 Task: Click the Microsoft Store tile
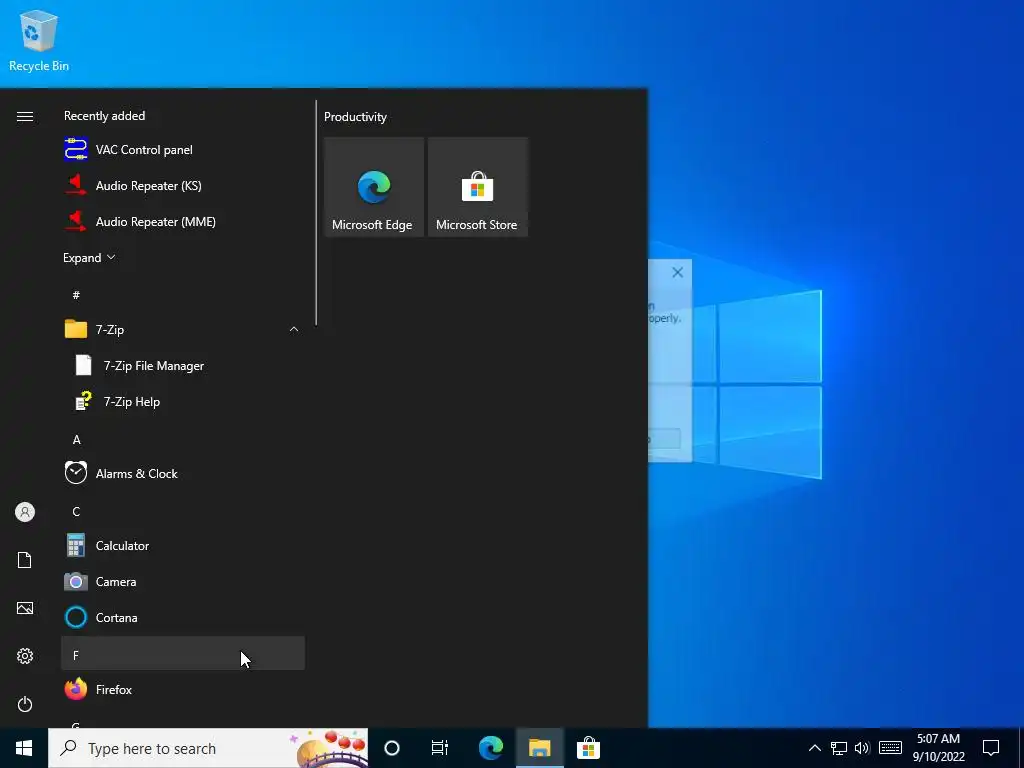click(477, 187)
